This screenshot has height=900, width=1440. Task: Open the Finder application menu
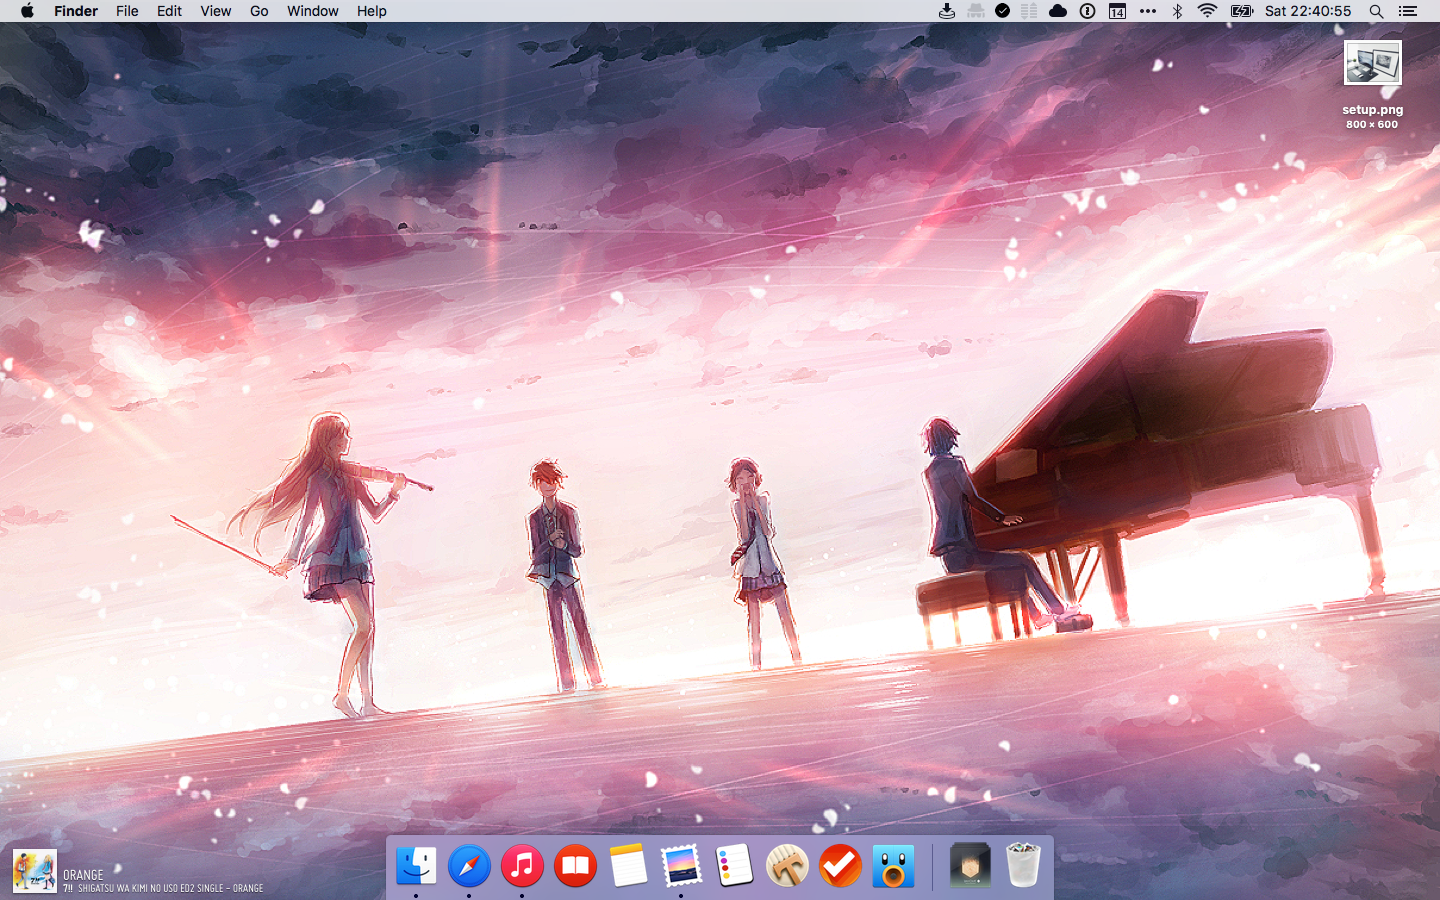tap(76, 11)
